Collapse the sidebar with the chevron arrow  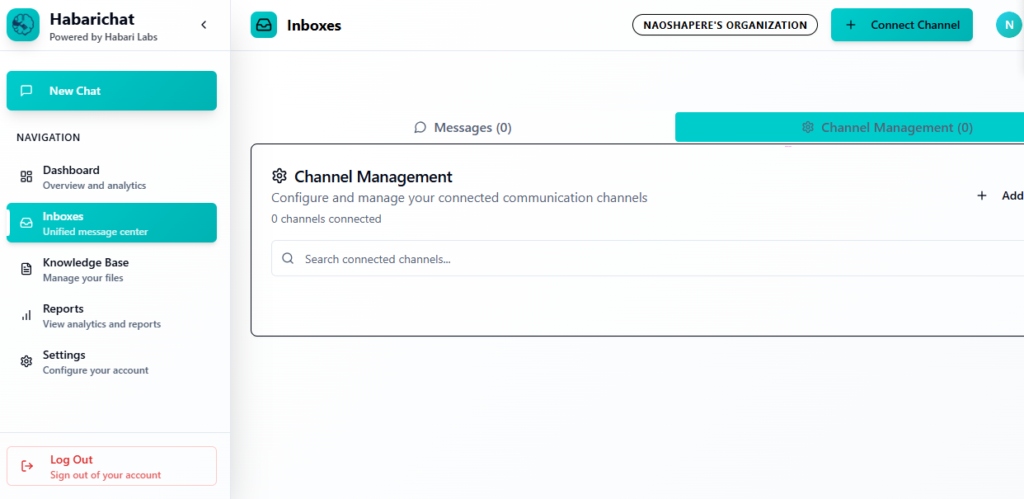click(204, 25)
